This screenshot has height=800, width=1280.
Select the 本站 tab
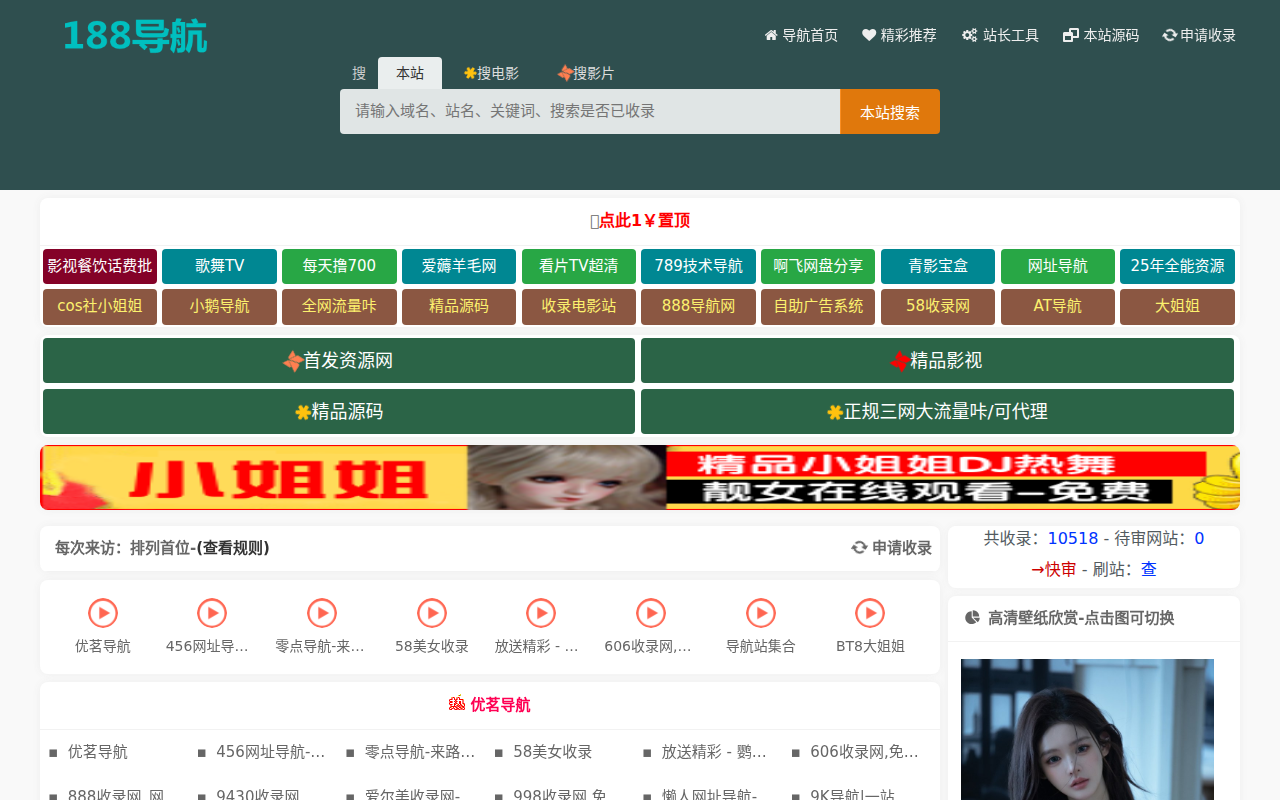pos(410,72)
